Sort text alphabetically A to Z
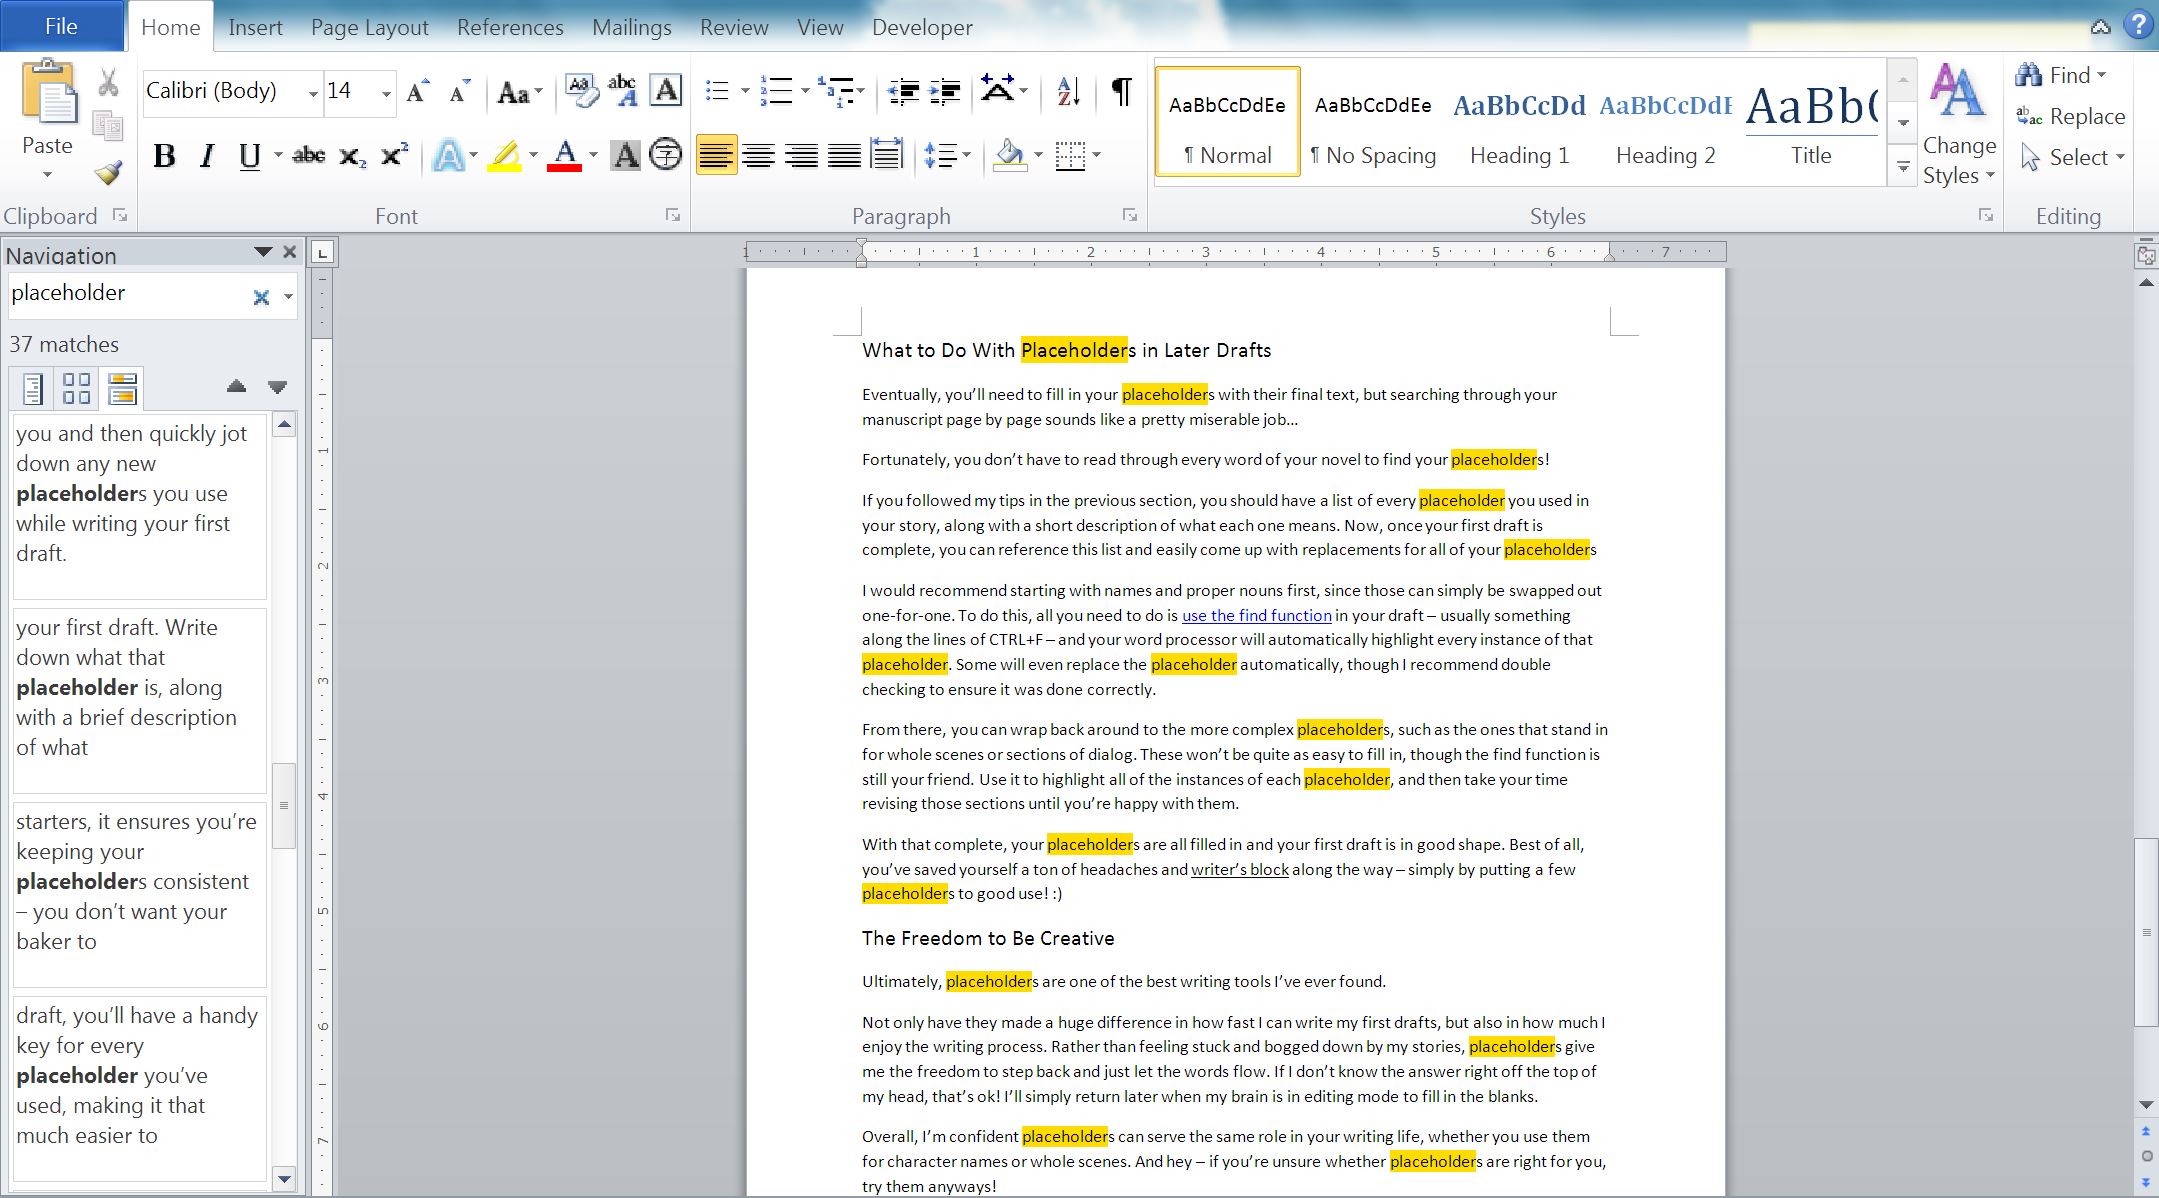Viewport: 2159px width, 1198px height. click(x=1068, y=91)
